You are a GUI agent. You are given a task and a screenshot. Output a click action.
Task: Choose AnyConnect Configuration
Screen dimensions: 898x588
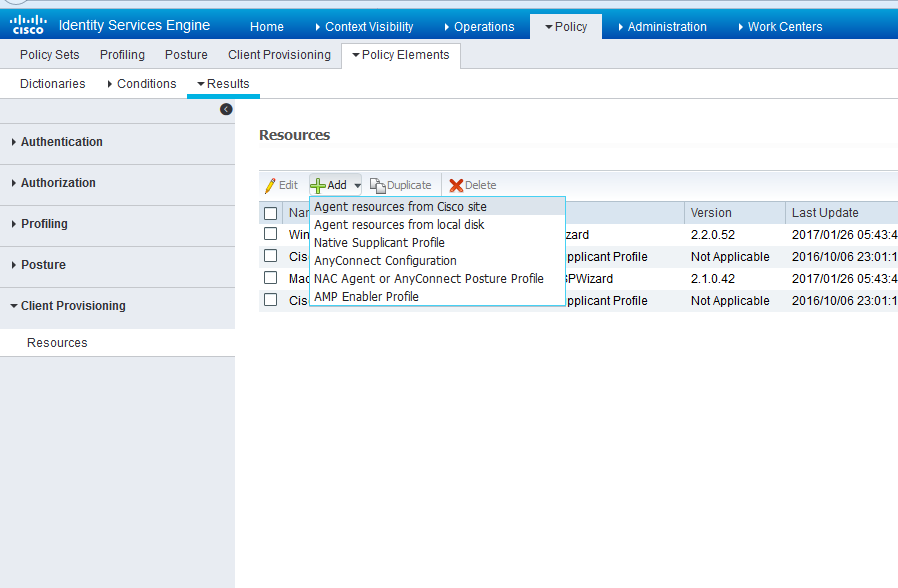437,261
